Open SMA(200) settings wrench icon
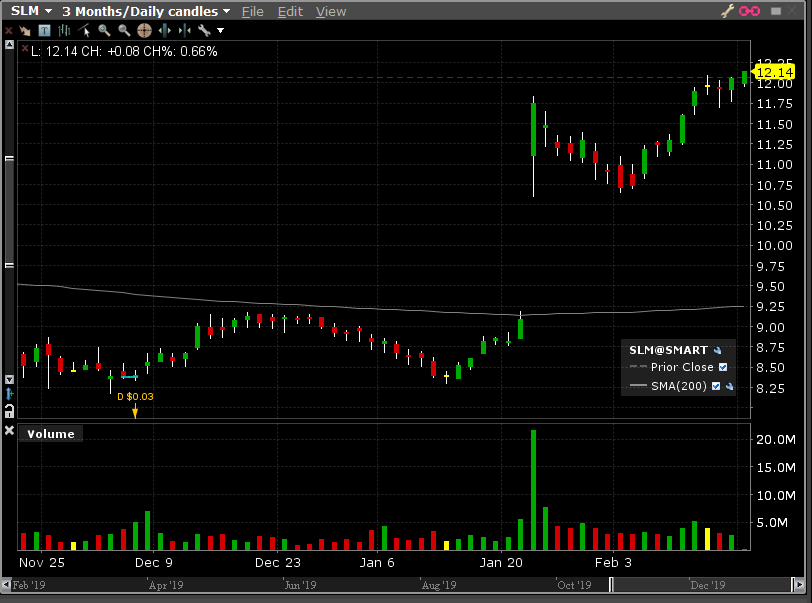 [x=730, y=386]
